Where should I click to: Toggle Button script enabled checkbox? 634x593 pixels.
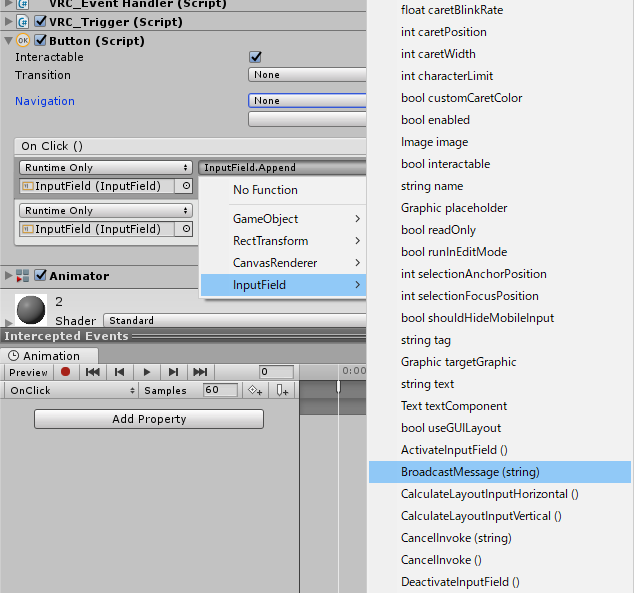tap(40, 40)
